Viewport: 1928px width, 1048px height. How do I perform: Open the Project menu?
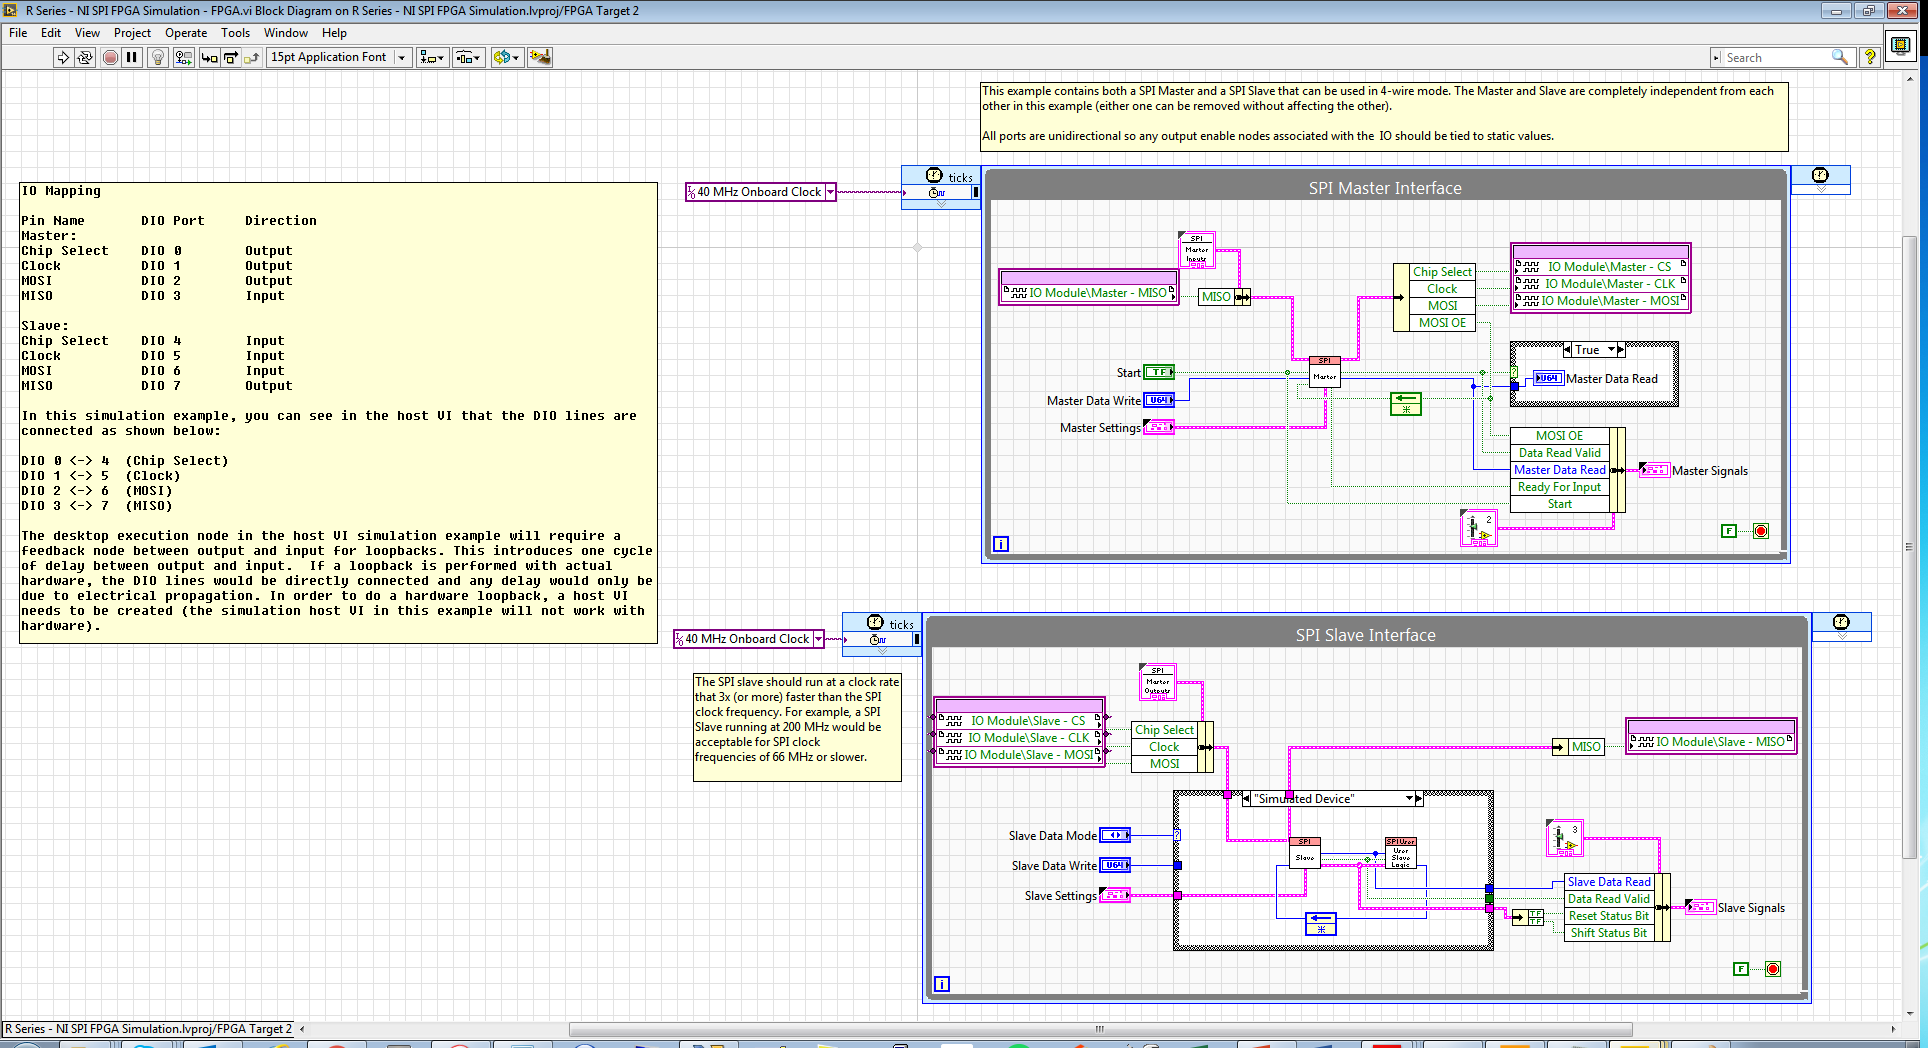point(132,33)
